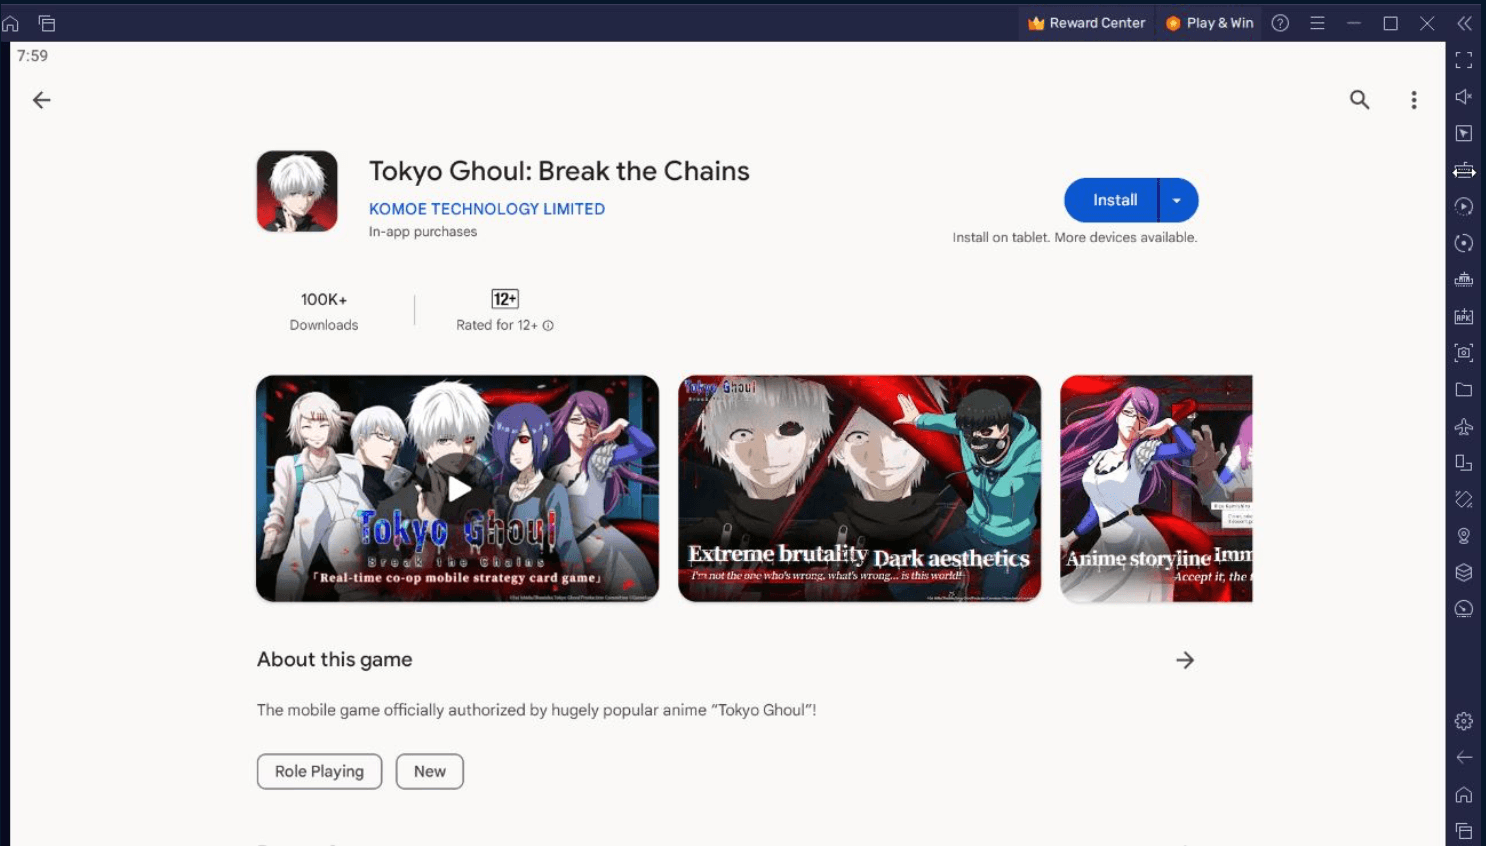
Task: Click the cursor lock icon in sidebar
Action: coord(1464,133)
